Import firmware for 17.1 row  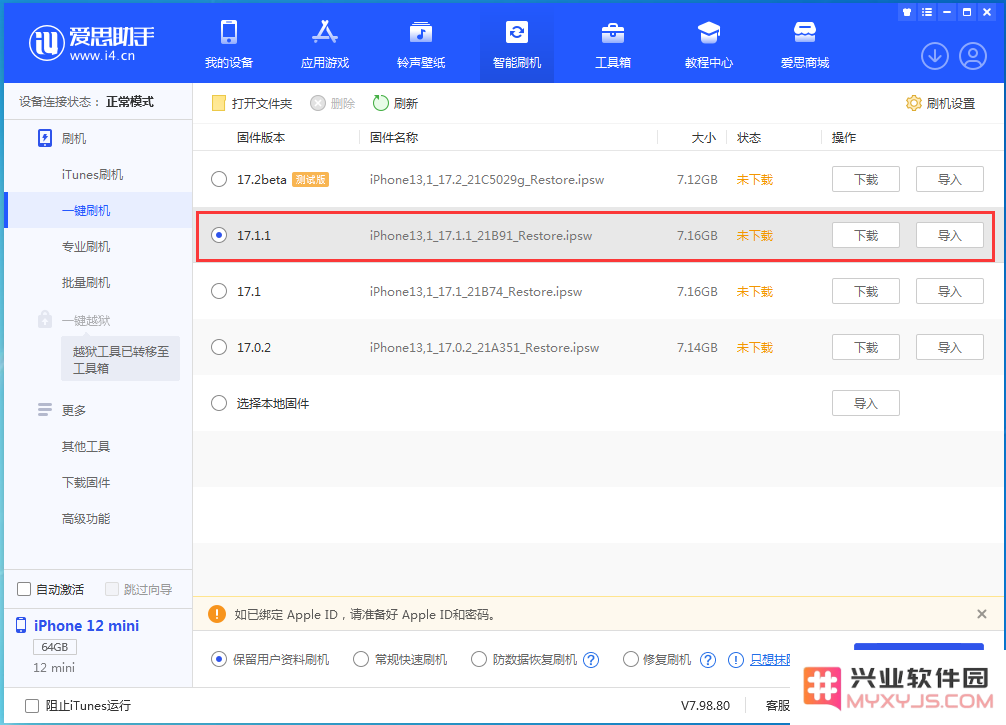tap(950, 291)
